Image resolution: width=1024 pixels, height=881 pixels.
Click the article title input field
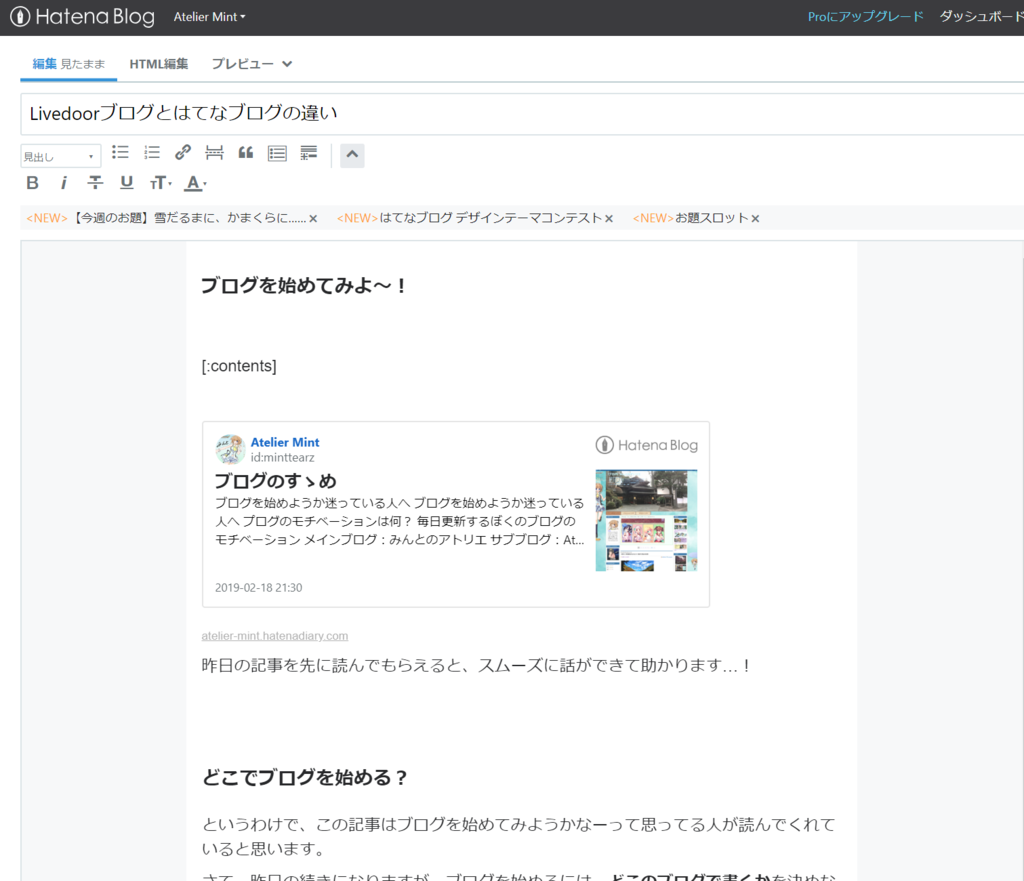pyautogui.click(x=522, y=114)
